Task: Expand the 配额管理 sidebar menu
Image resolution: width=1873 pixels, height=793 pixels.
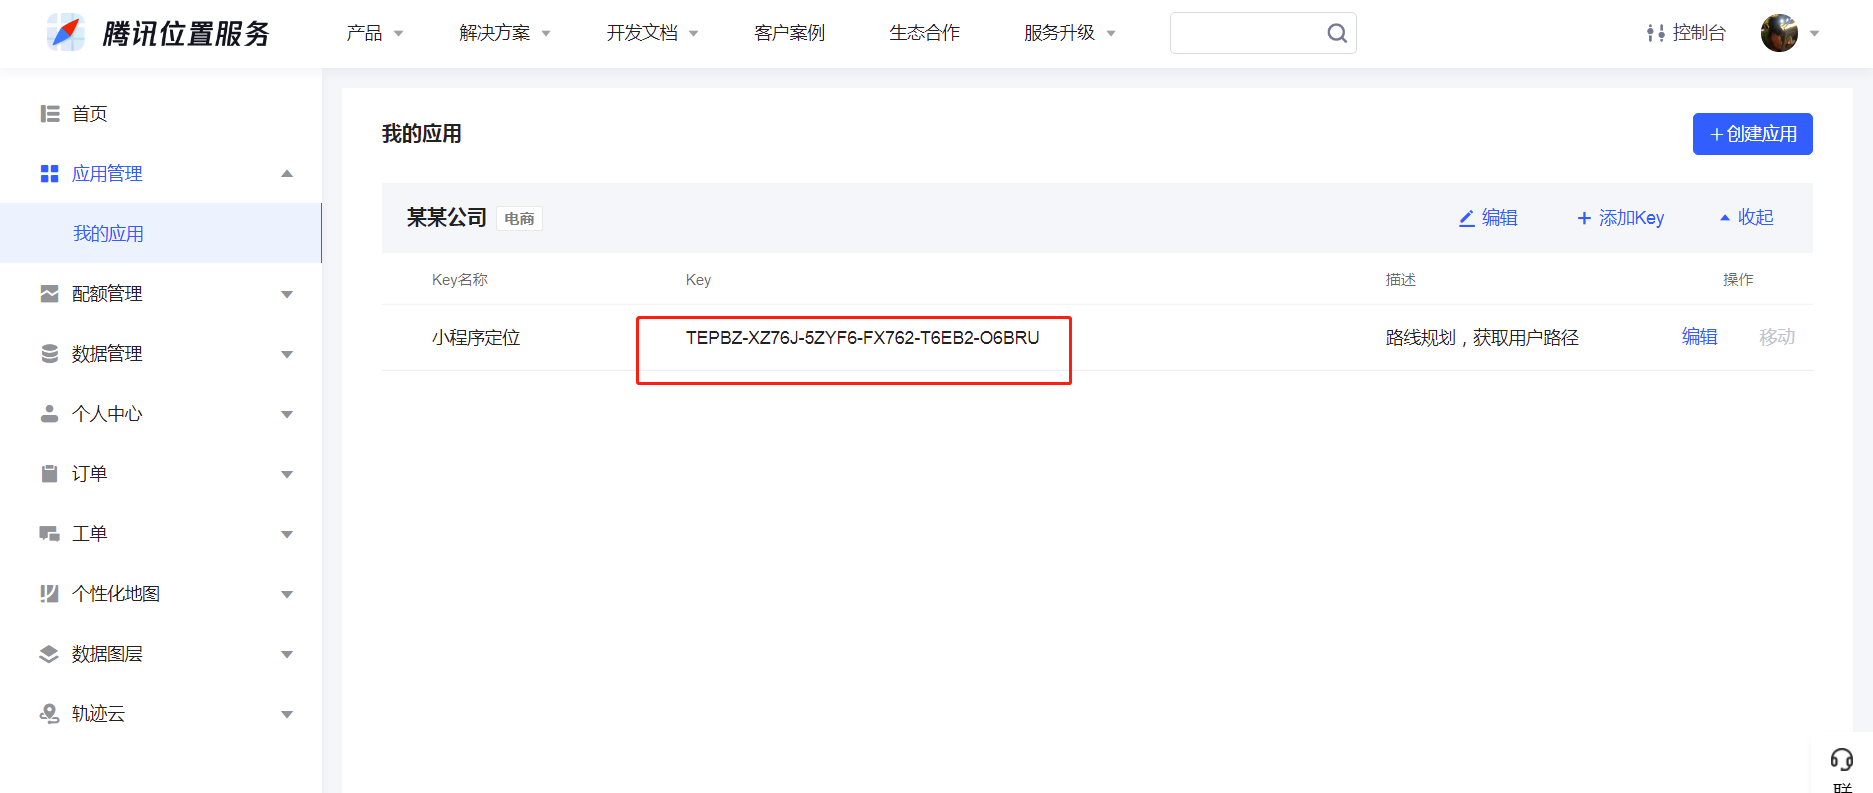Action: tap(287, 294)
